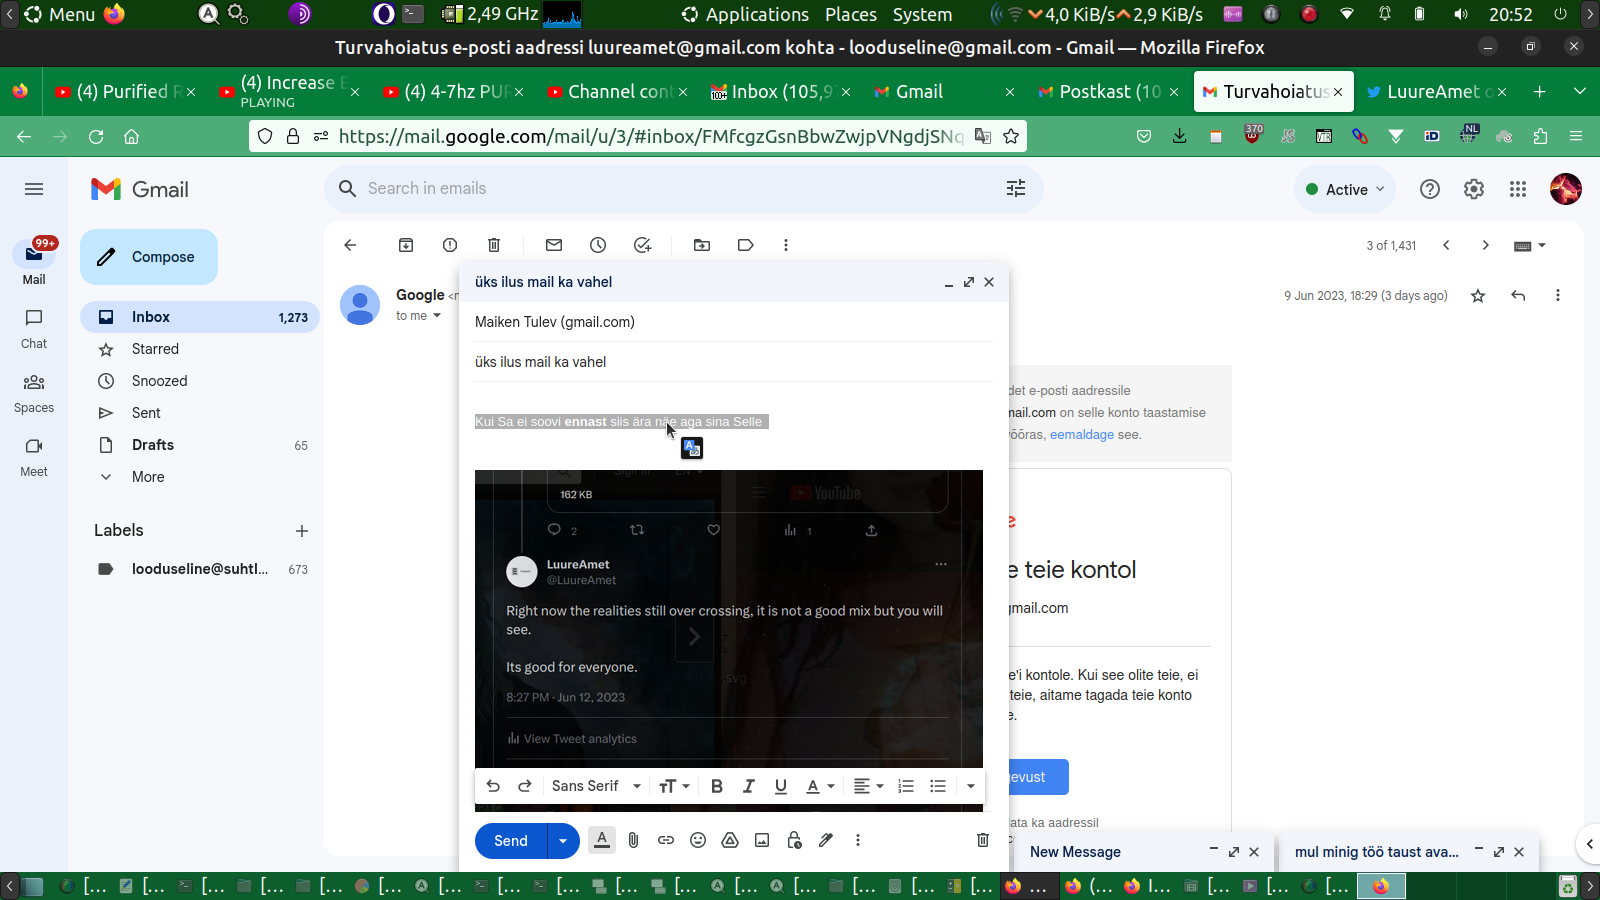
Task: Open the Places menu in top panel
Action: (851, 14)
